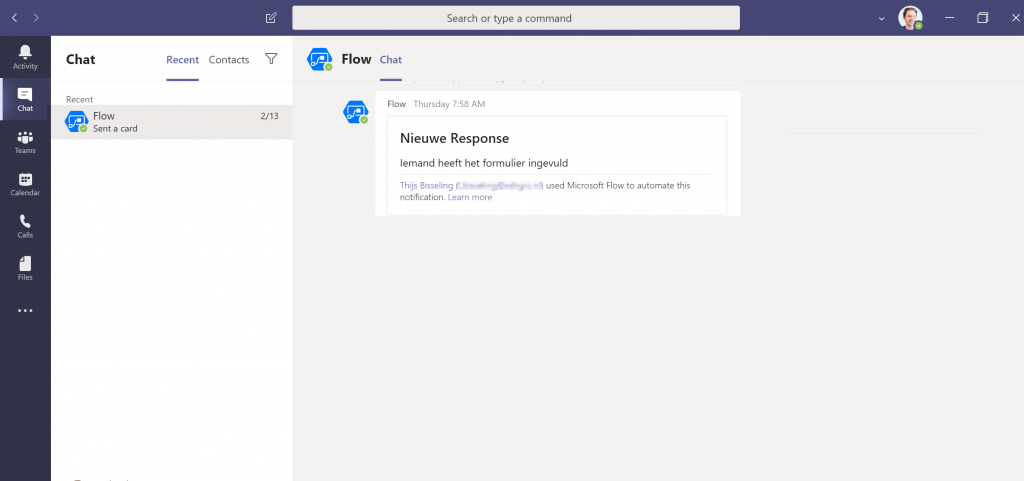The width and height of the screenshot is (1024, 481).
Task: Click the 2/13 date in chat list
Action: (x=269, y=116)
